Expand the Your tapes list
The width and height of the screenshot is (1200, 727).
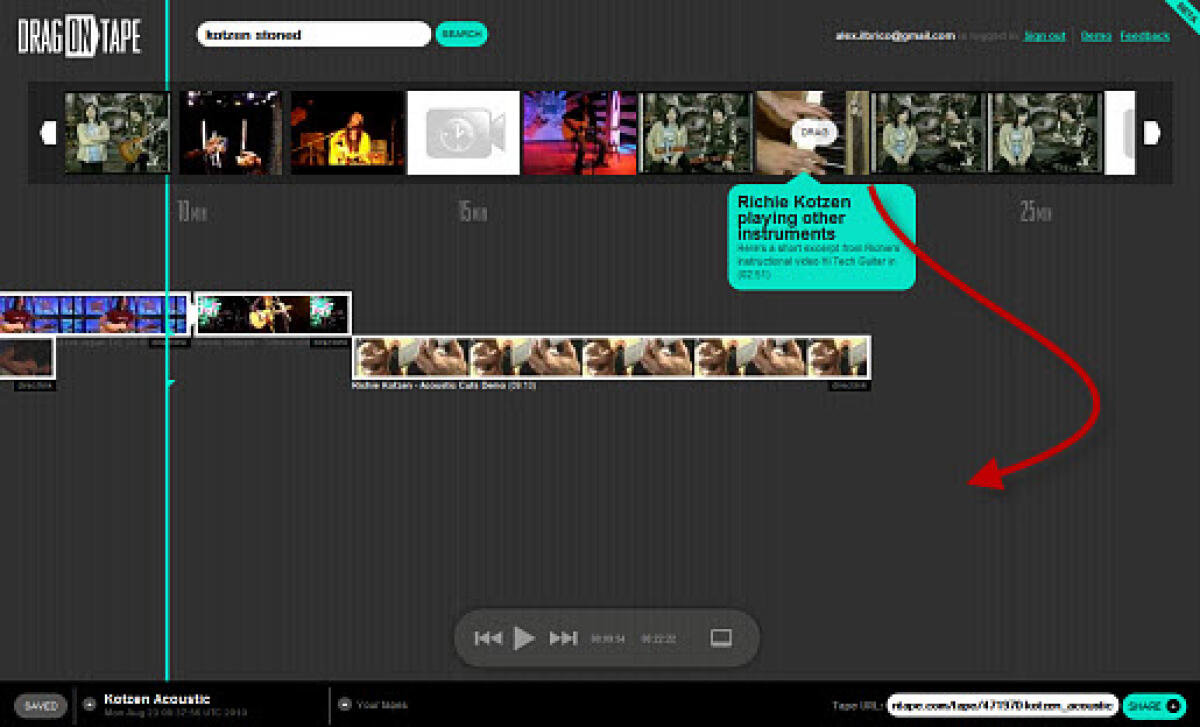pos(345,703)
